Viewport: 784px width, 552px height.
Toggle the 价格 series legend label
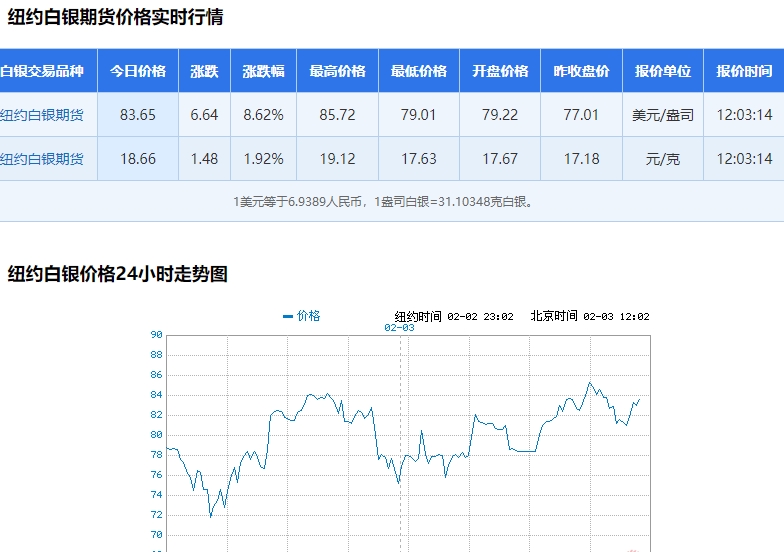pyautogui.click(x=309, y=316)
